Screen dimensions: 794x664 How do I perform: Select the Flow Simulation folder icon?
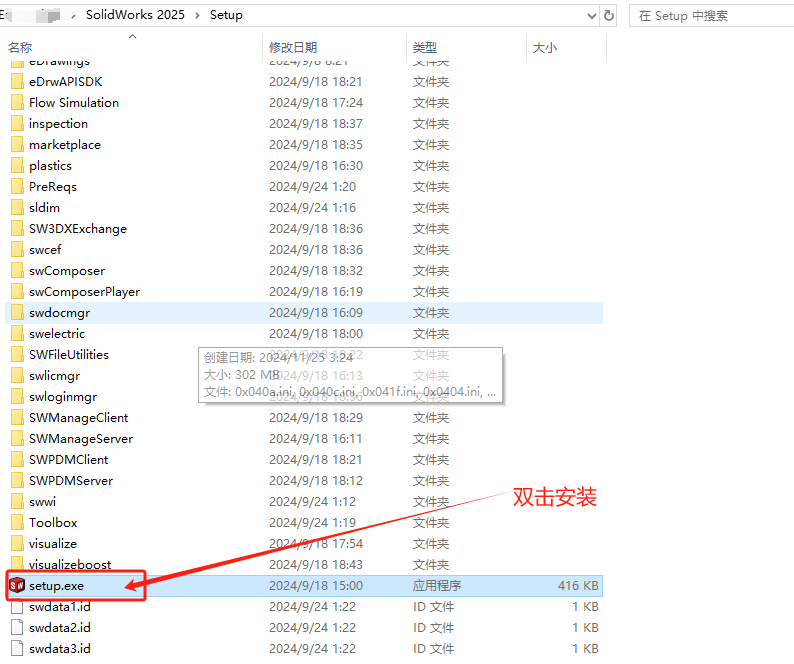click(16, 103)
